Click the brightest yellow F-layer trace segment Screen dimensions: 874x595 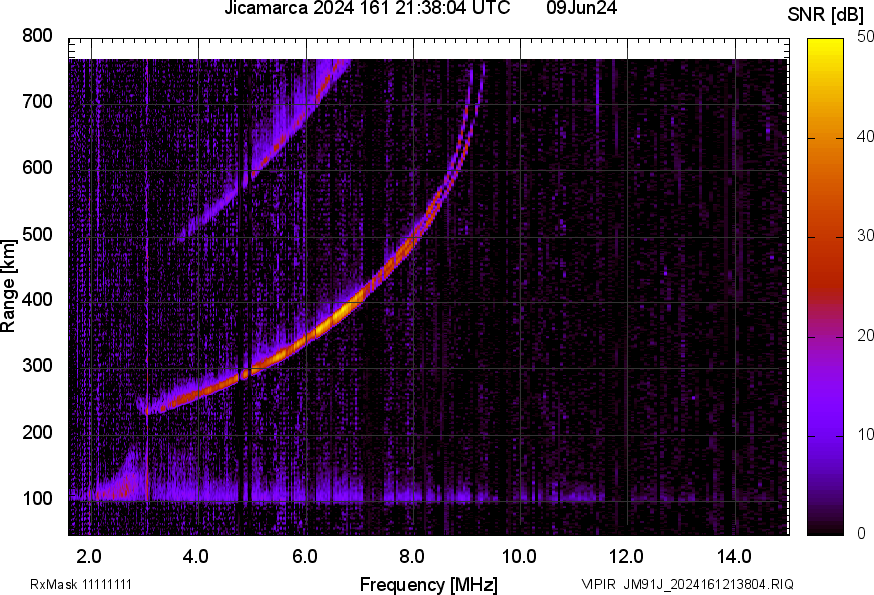click(x=340, y=313)
